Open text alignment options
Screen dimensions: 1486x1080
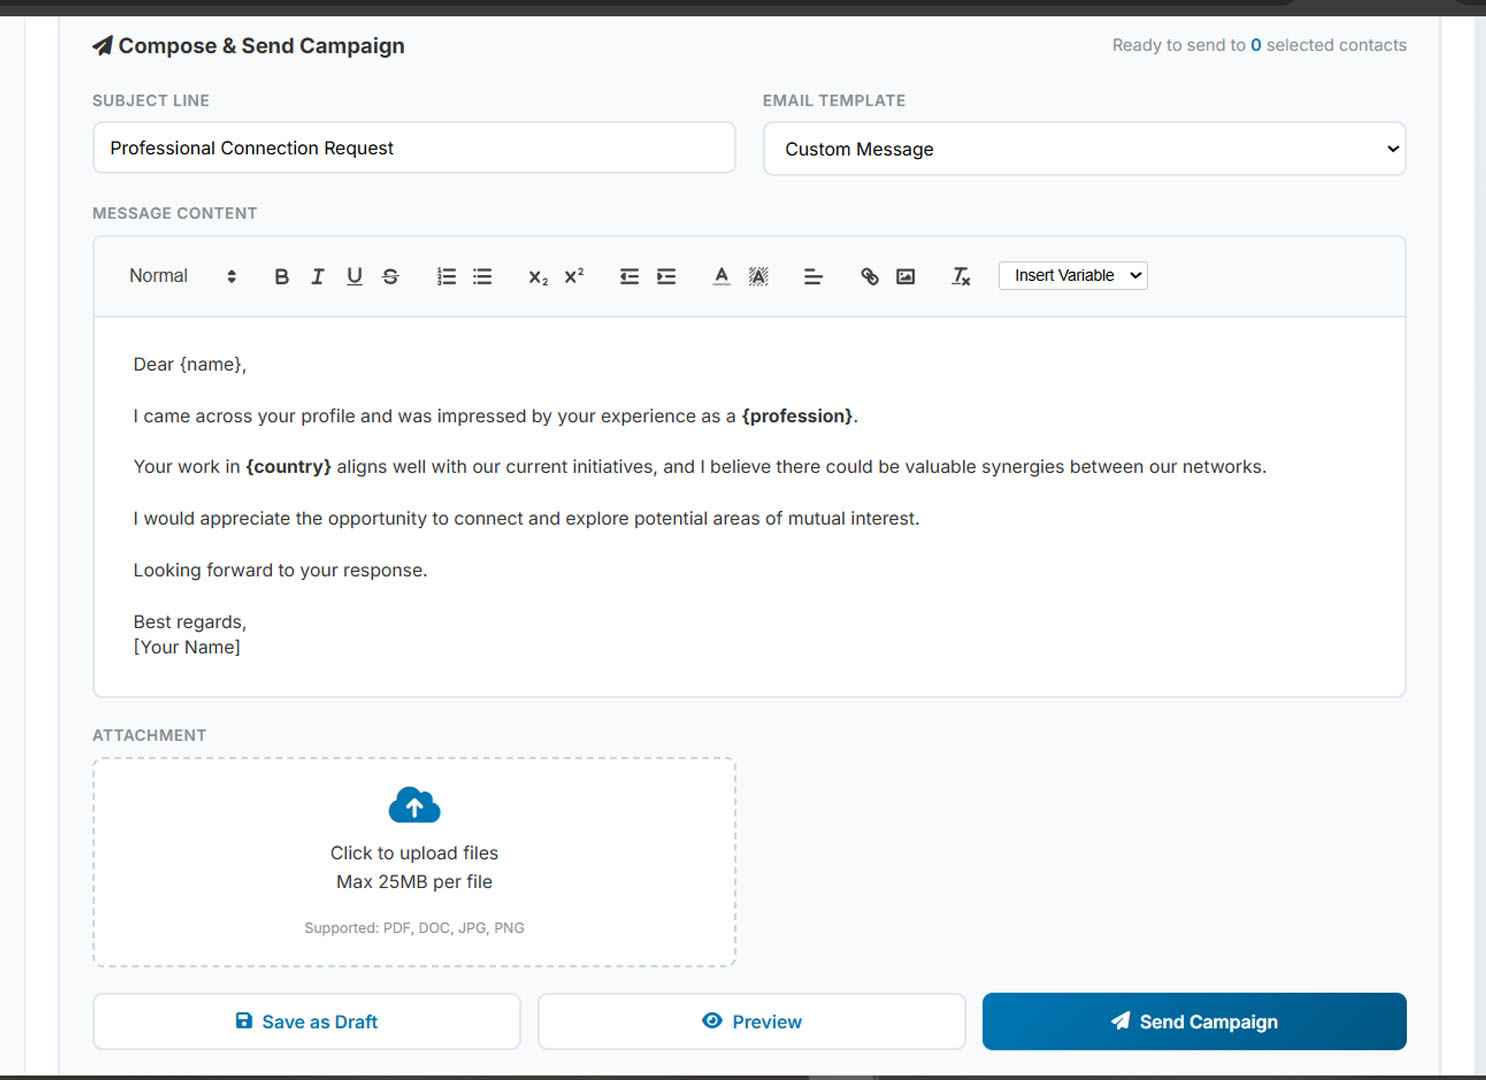[x=813, y=277]
